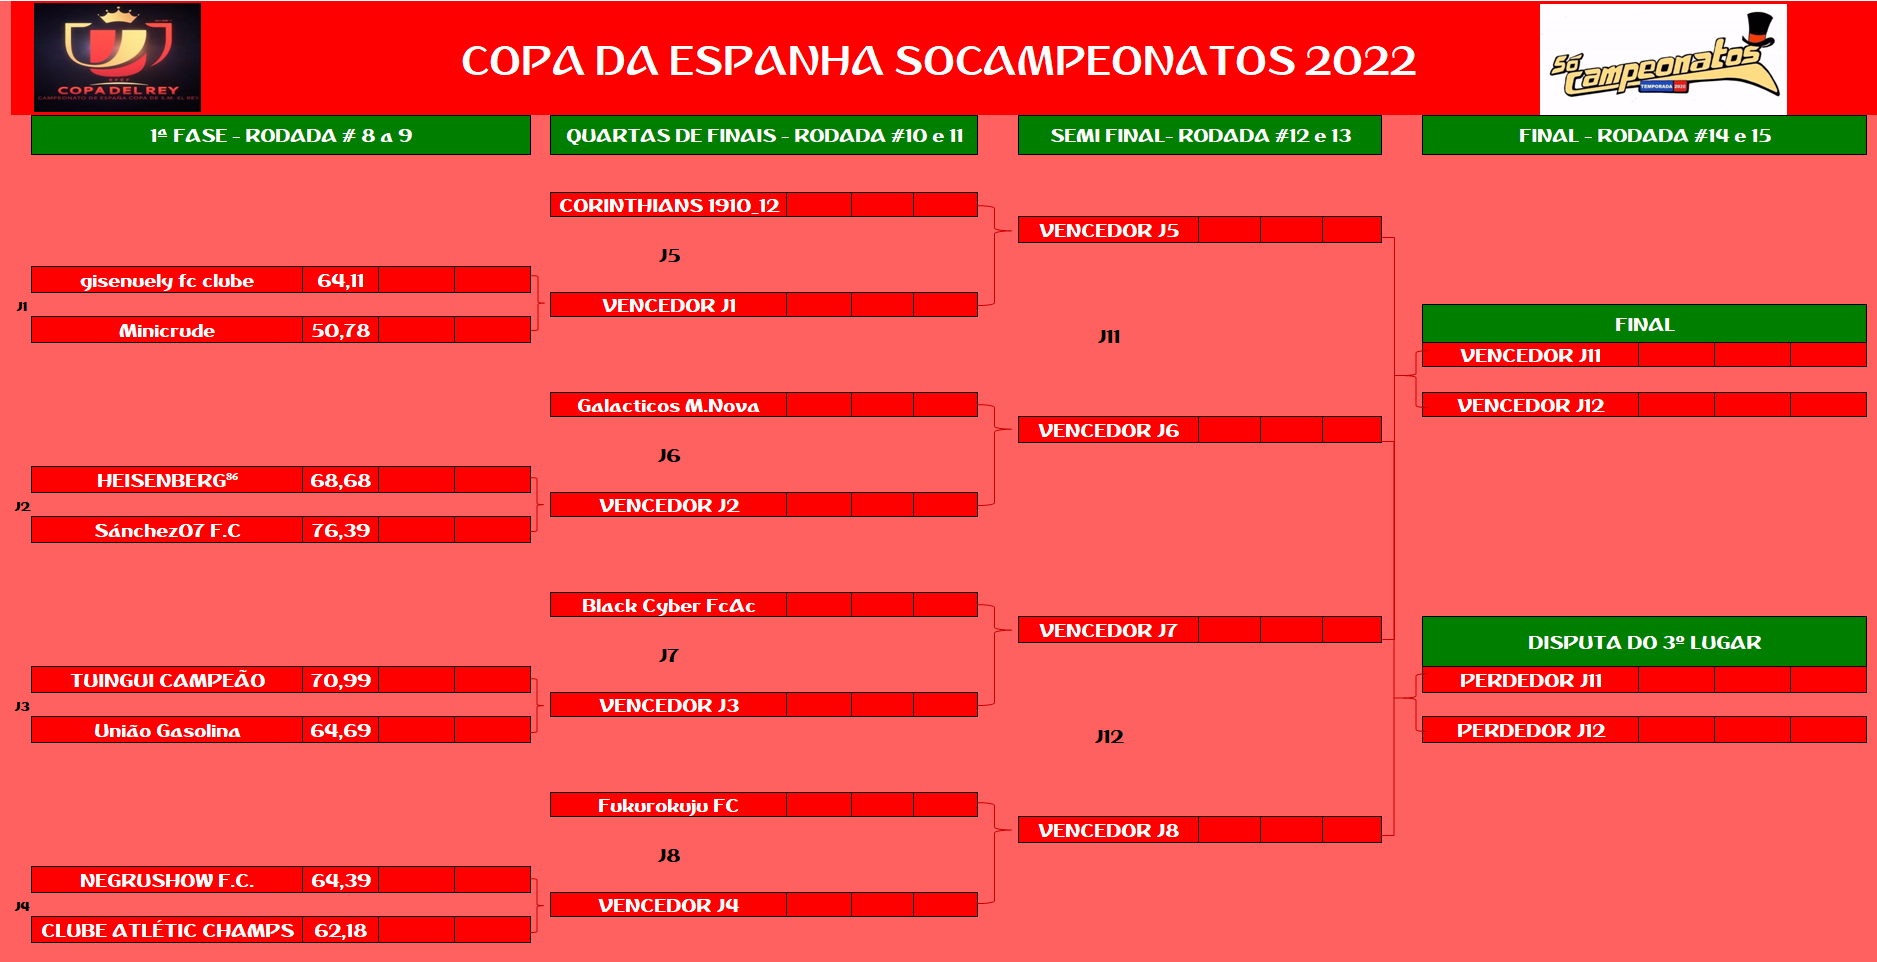Click the Só Campeonatos logo
Screen dimensions: 1877x962
[1662, 59]
